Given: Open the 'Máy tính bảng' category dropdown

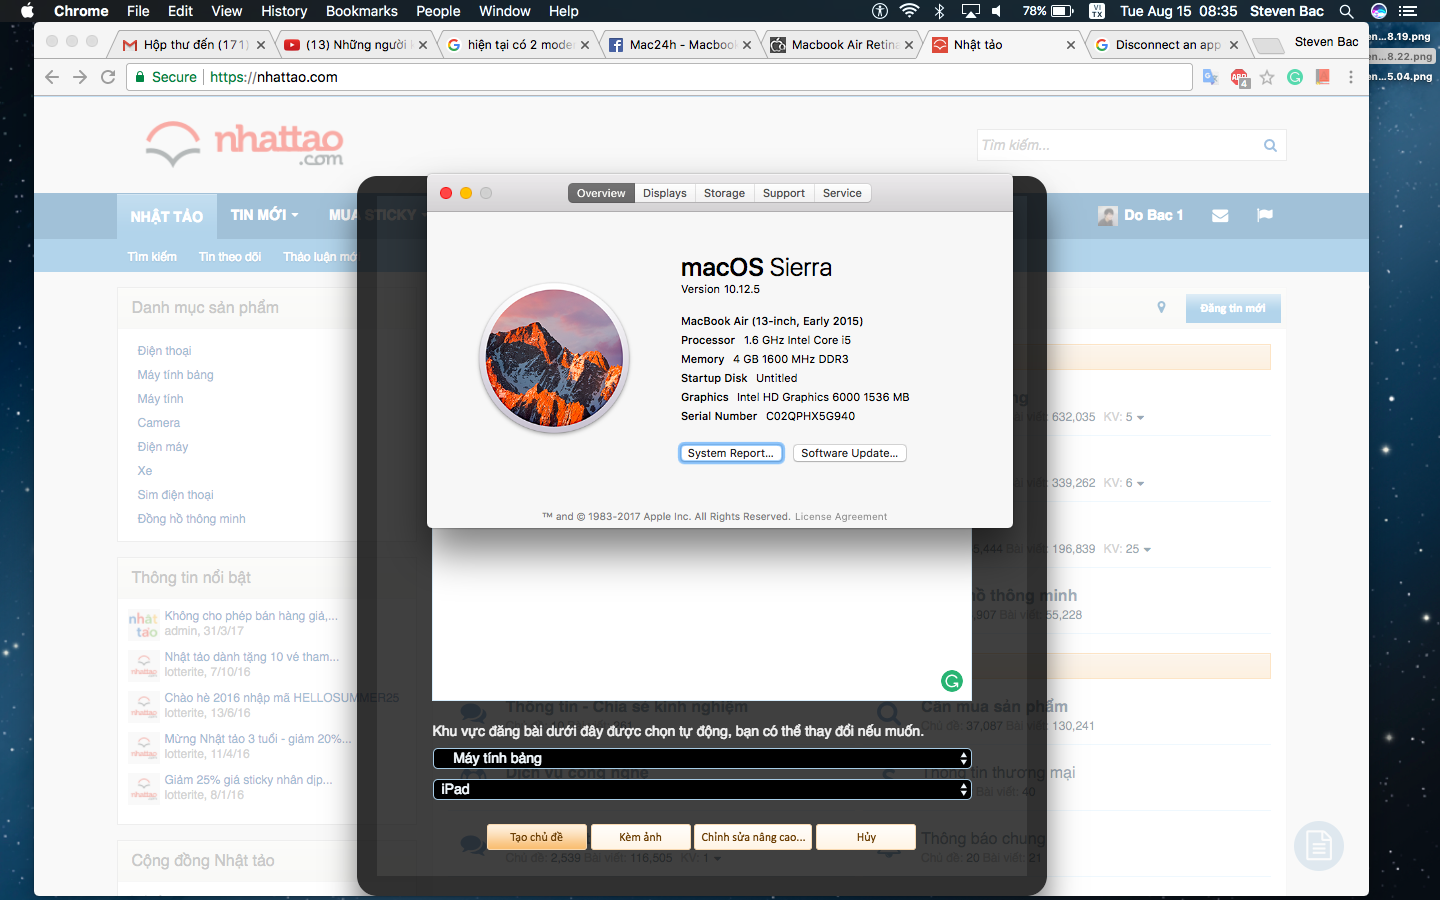Looking at the screenshot, I should click(x=702, y=758).
